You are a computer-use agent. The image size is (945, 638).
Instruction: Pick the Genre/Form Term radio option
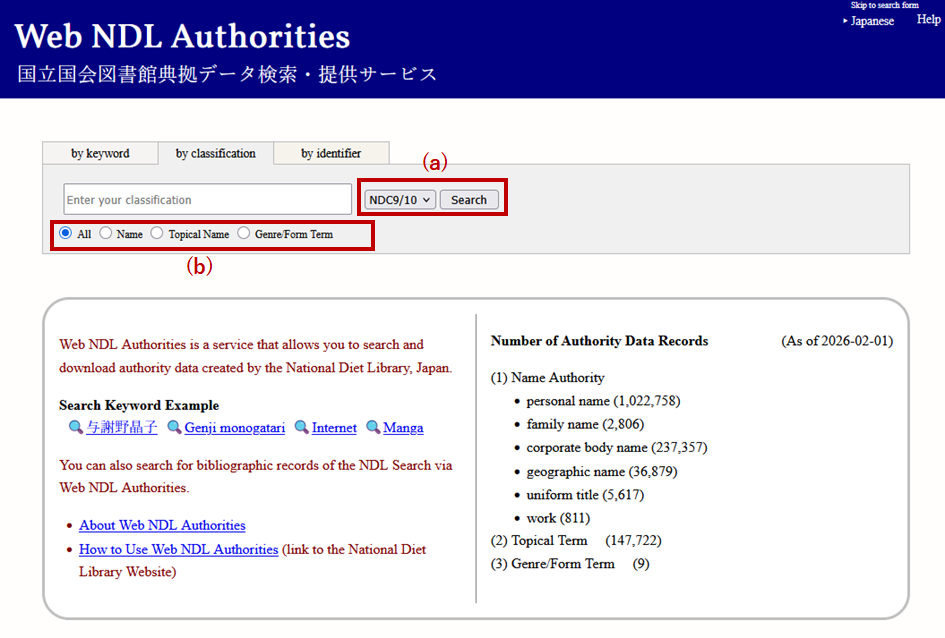pos(244,234)
